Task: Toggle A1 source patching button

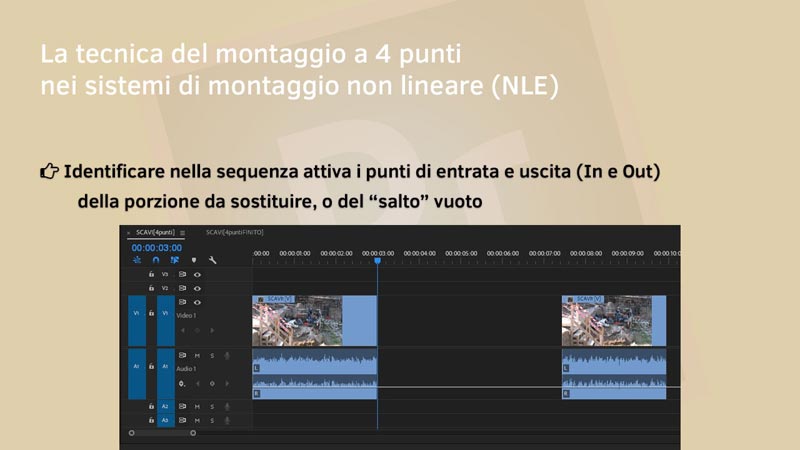Action: [137, 373]
